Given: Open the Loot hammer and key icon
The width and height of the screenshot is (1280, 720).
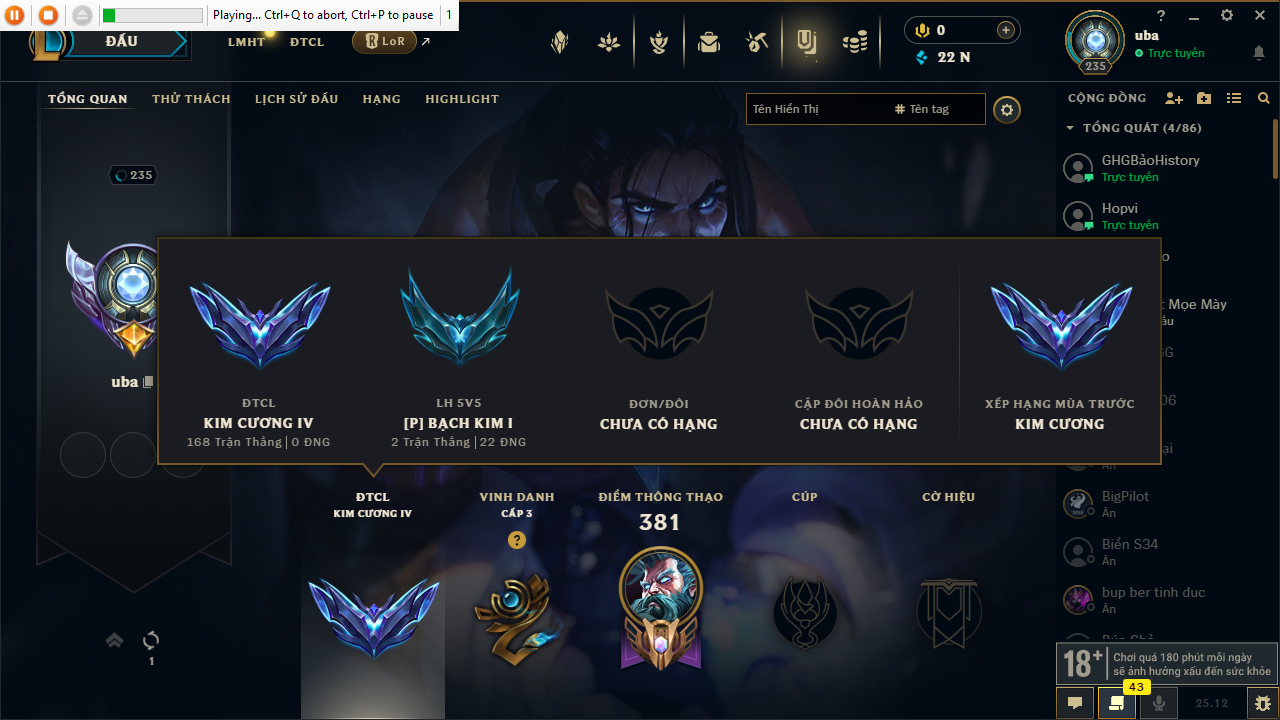Looking at the screenshot, I should coord(756,42).
